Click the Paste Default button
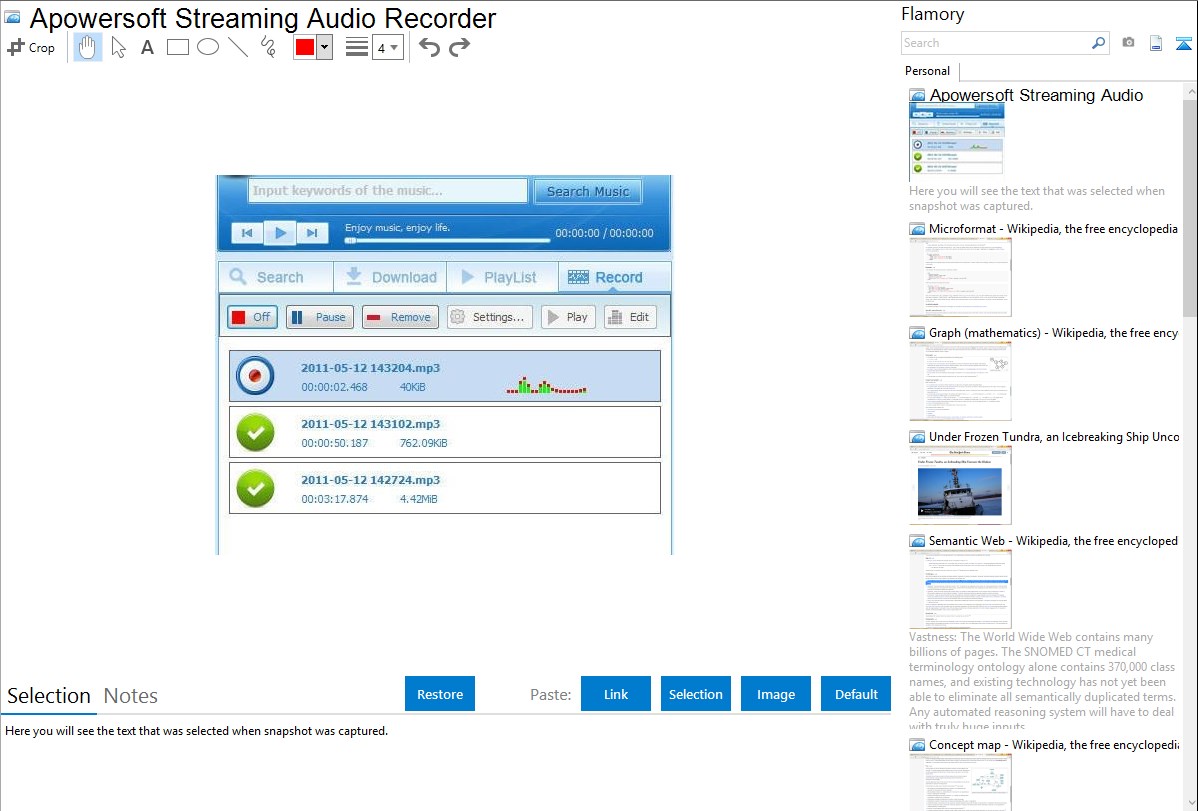Image resolution: width=1198 pixels, height=811 pixels. tap(856, 694)
